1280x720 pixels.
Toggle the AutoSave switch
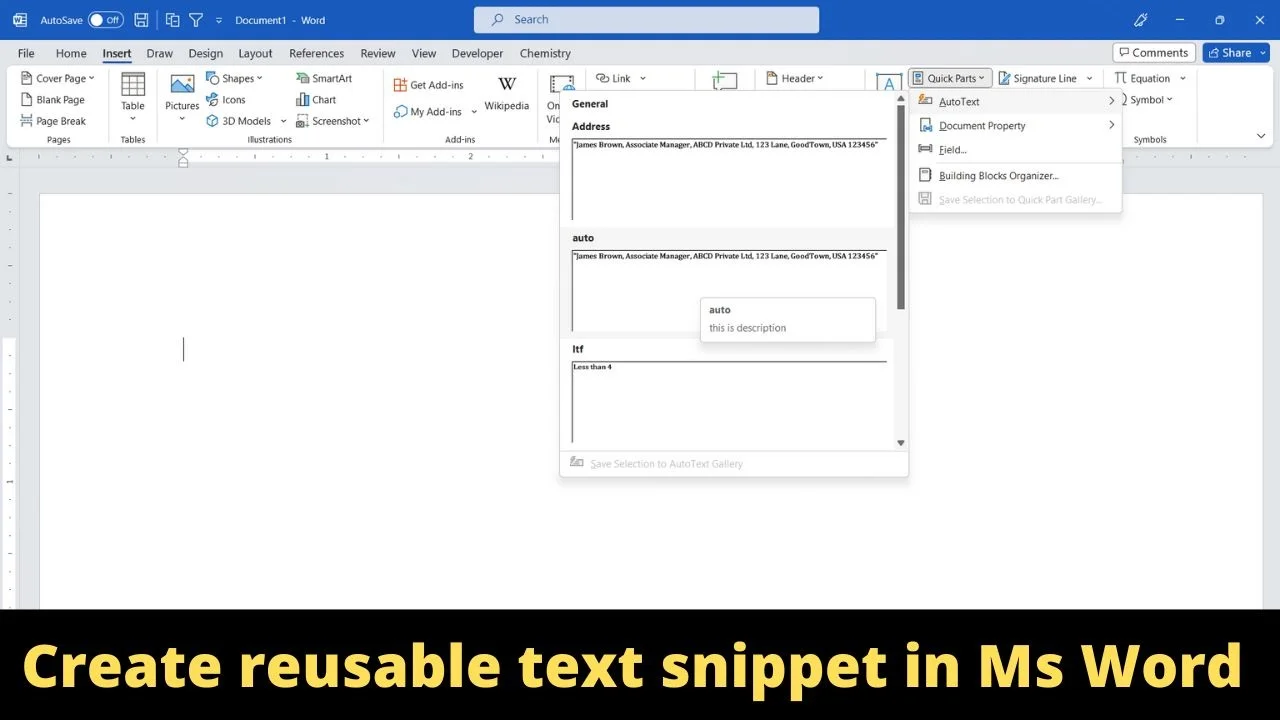(105, 20)
